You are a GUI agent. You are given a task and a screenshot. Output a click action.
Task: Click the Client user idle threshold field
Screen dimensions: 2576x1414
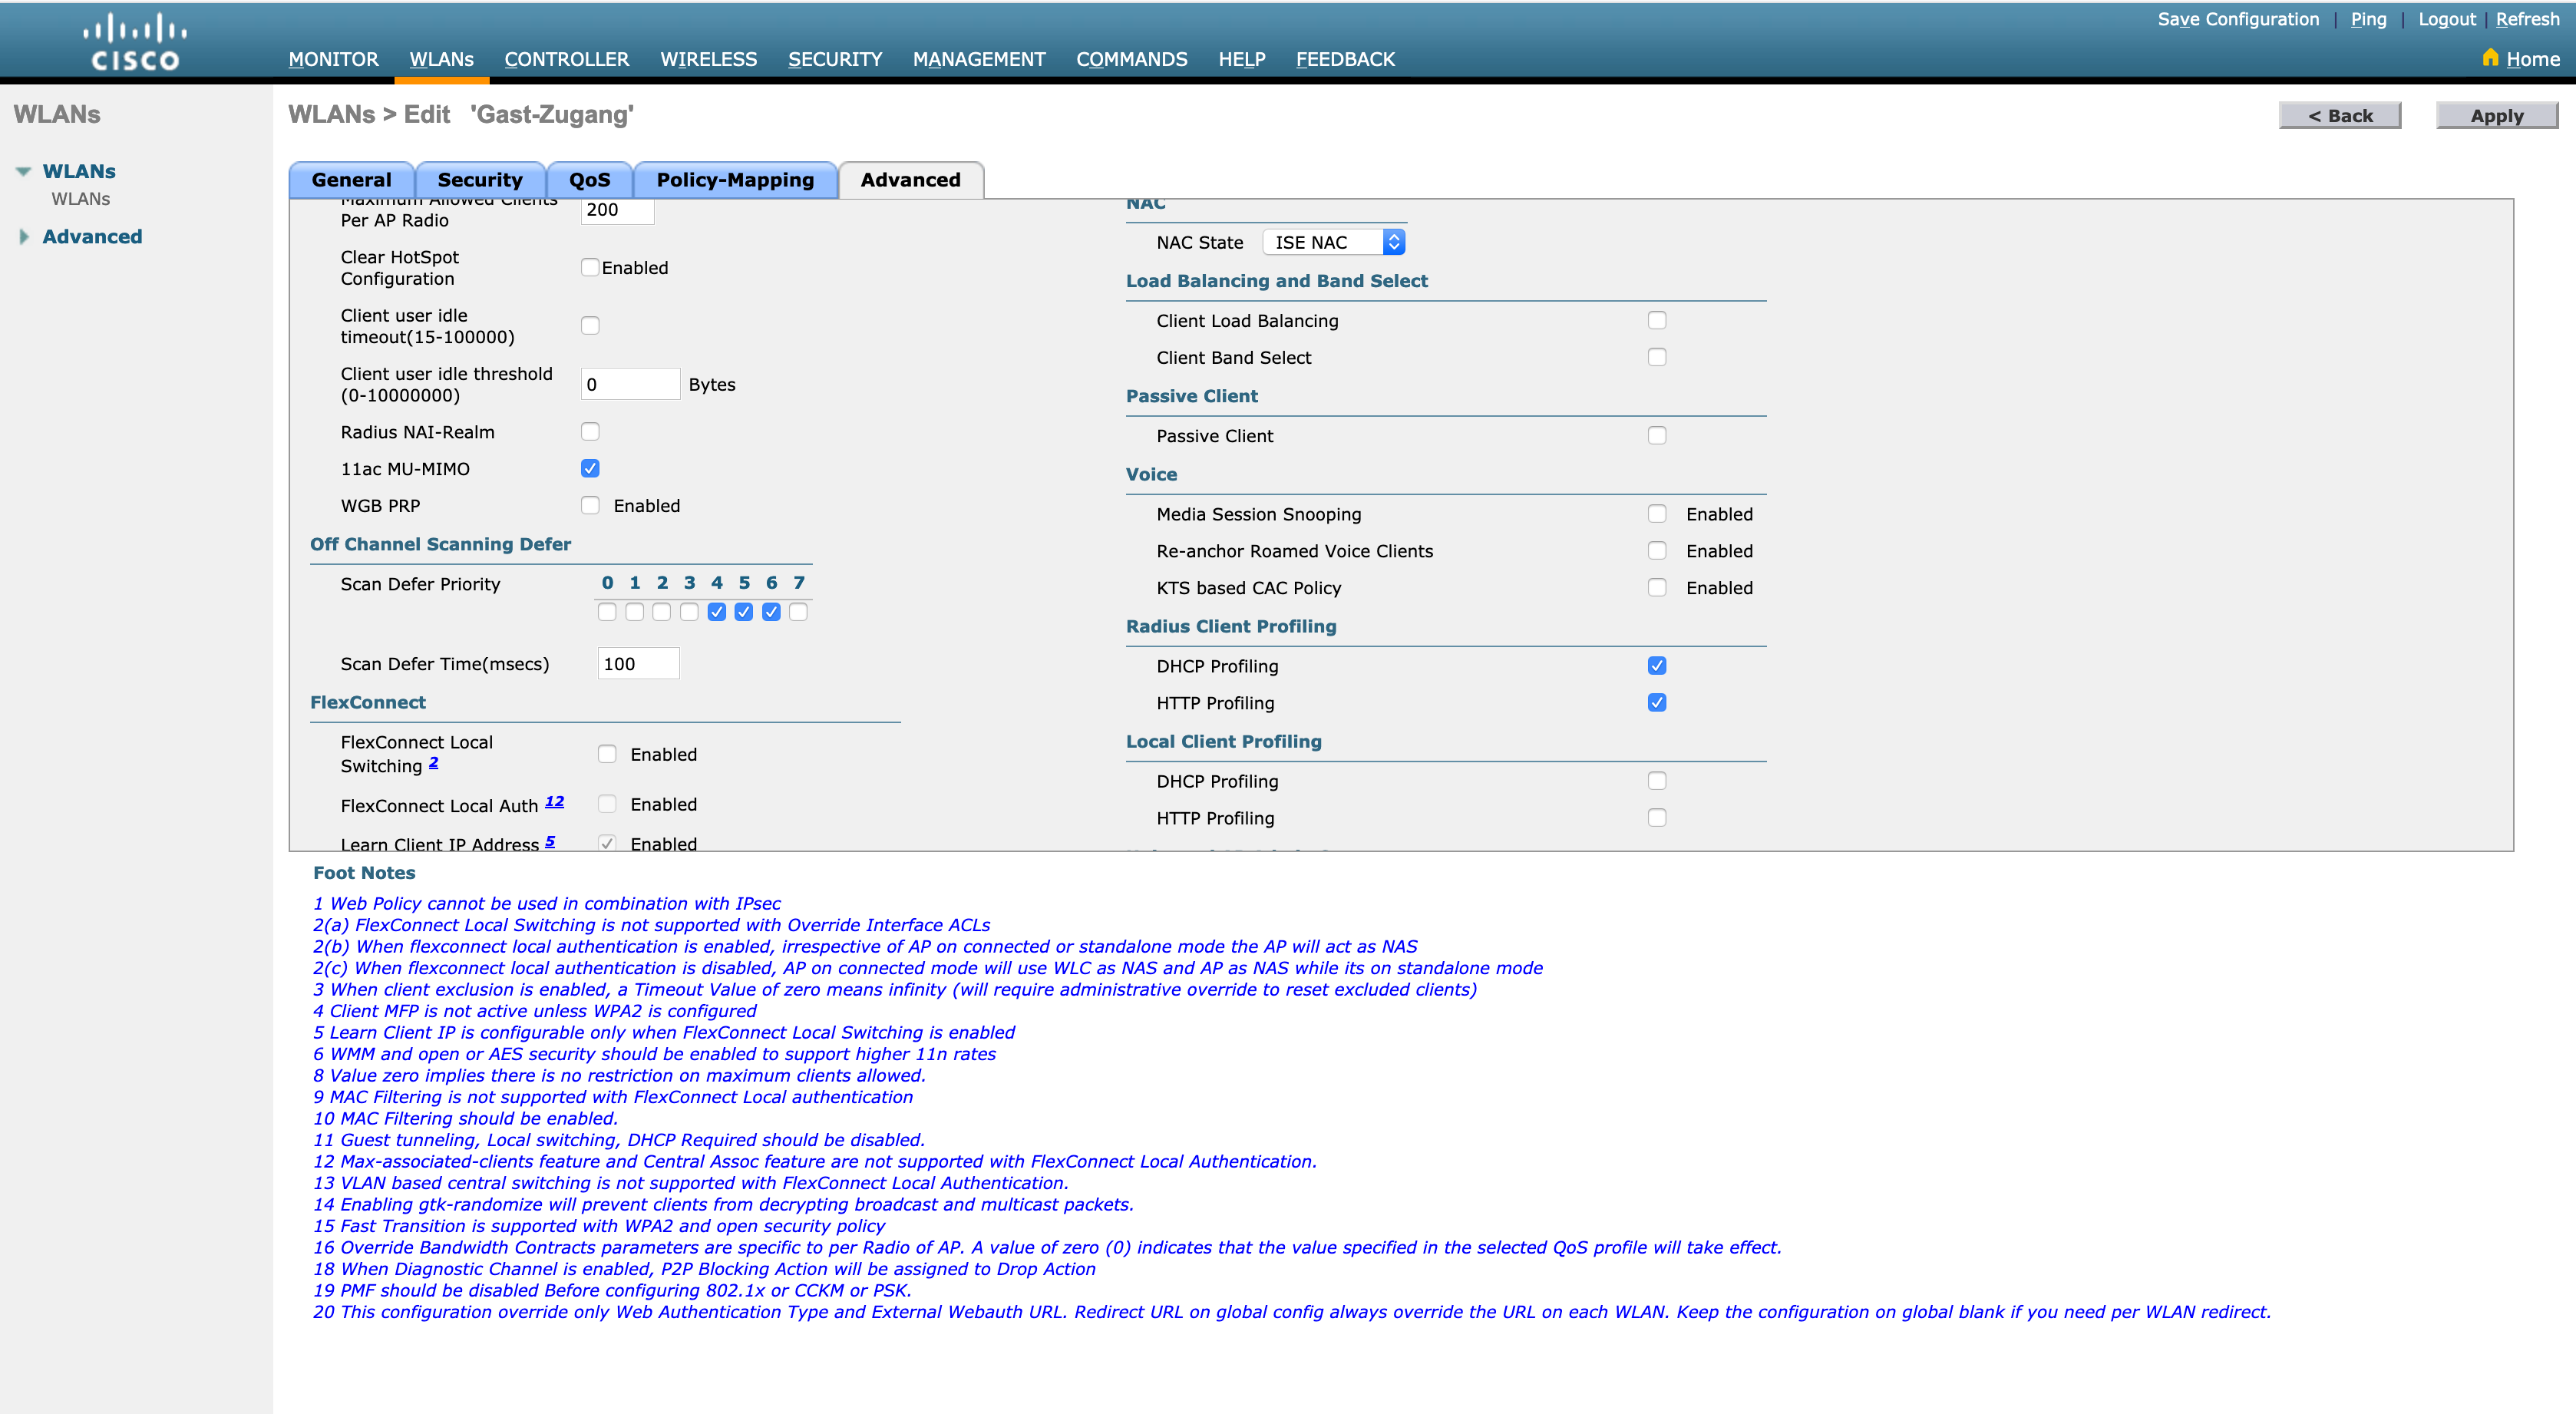[630, 384]
